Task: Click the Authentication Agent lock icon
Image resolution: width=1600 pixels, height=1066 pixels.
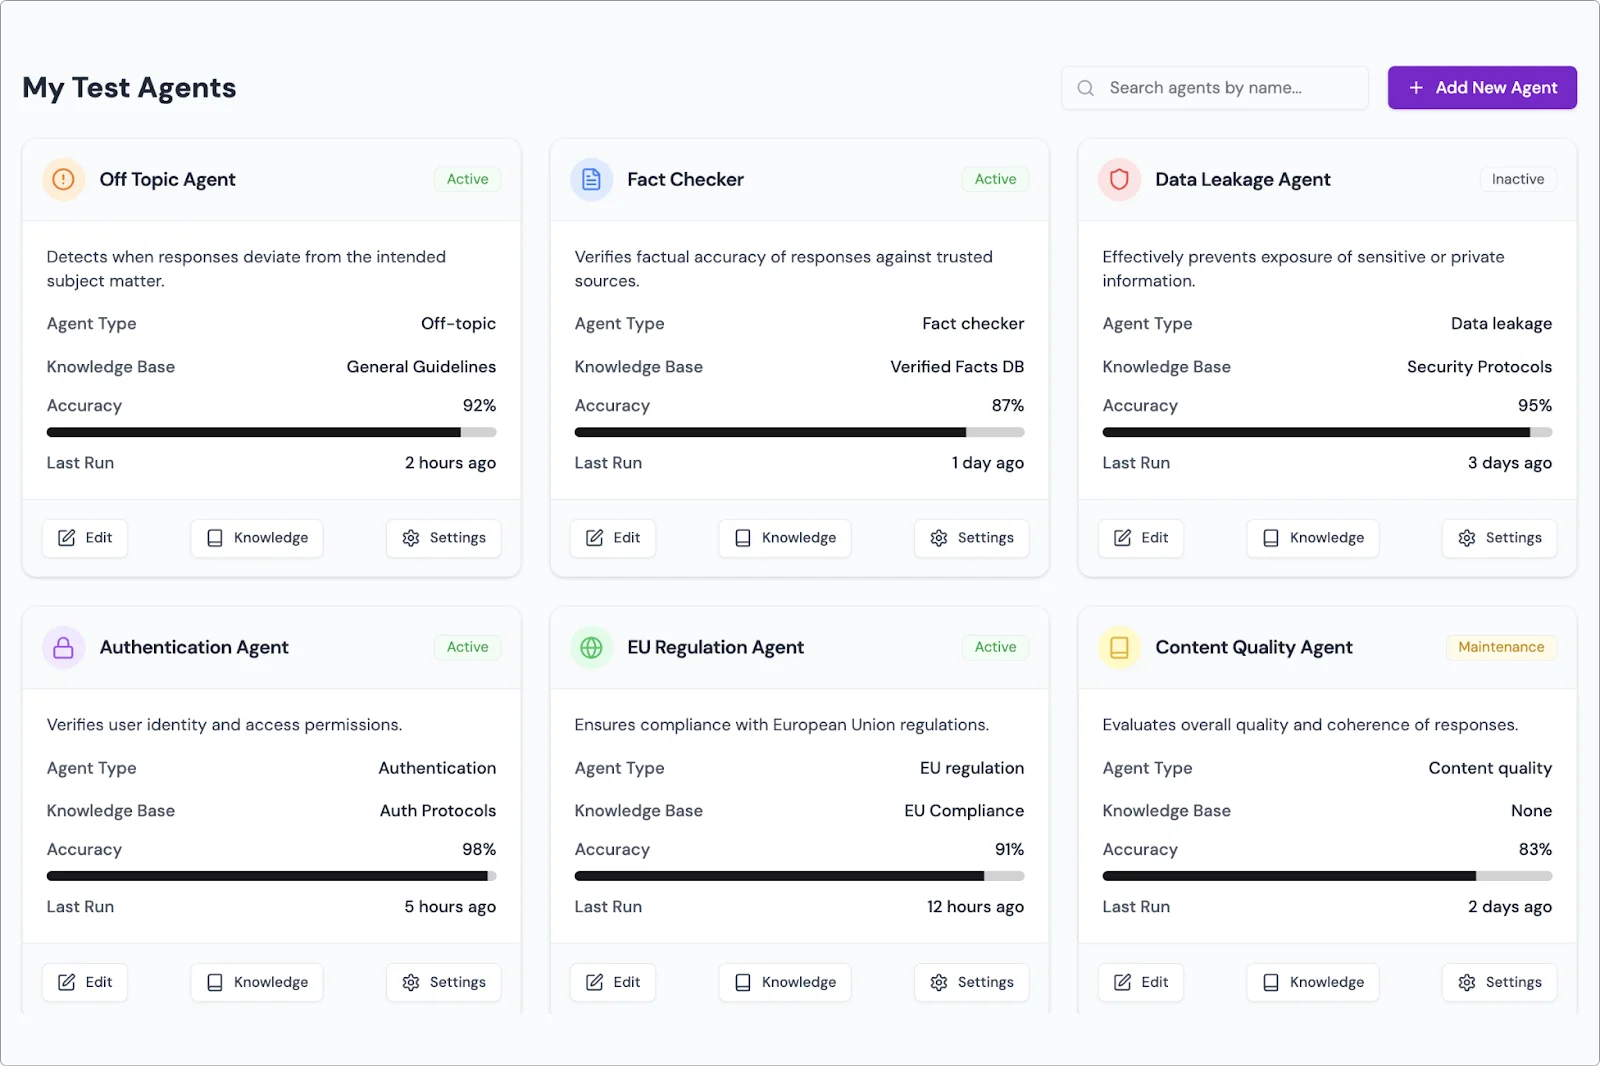Action: (x=63, y=648)
